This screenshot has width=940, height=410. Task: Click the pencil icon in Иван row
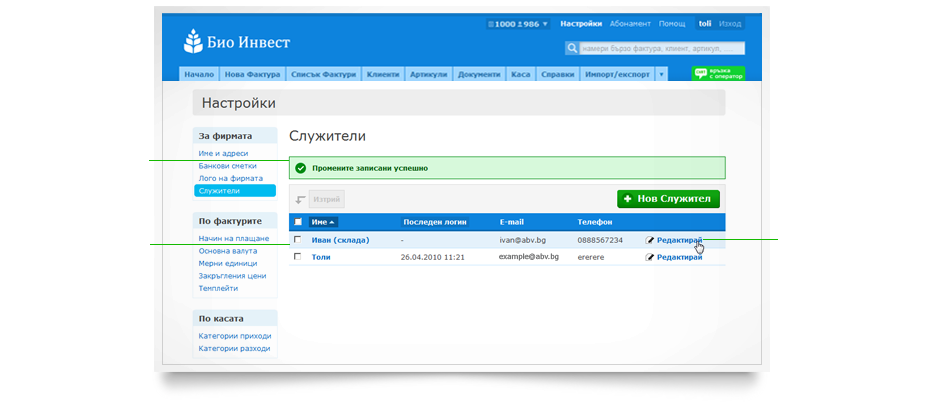pyautogui.click(x=650, y=240)
